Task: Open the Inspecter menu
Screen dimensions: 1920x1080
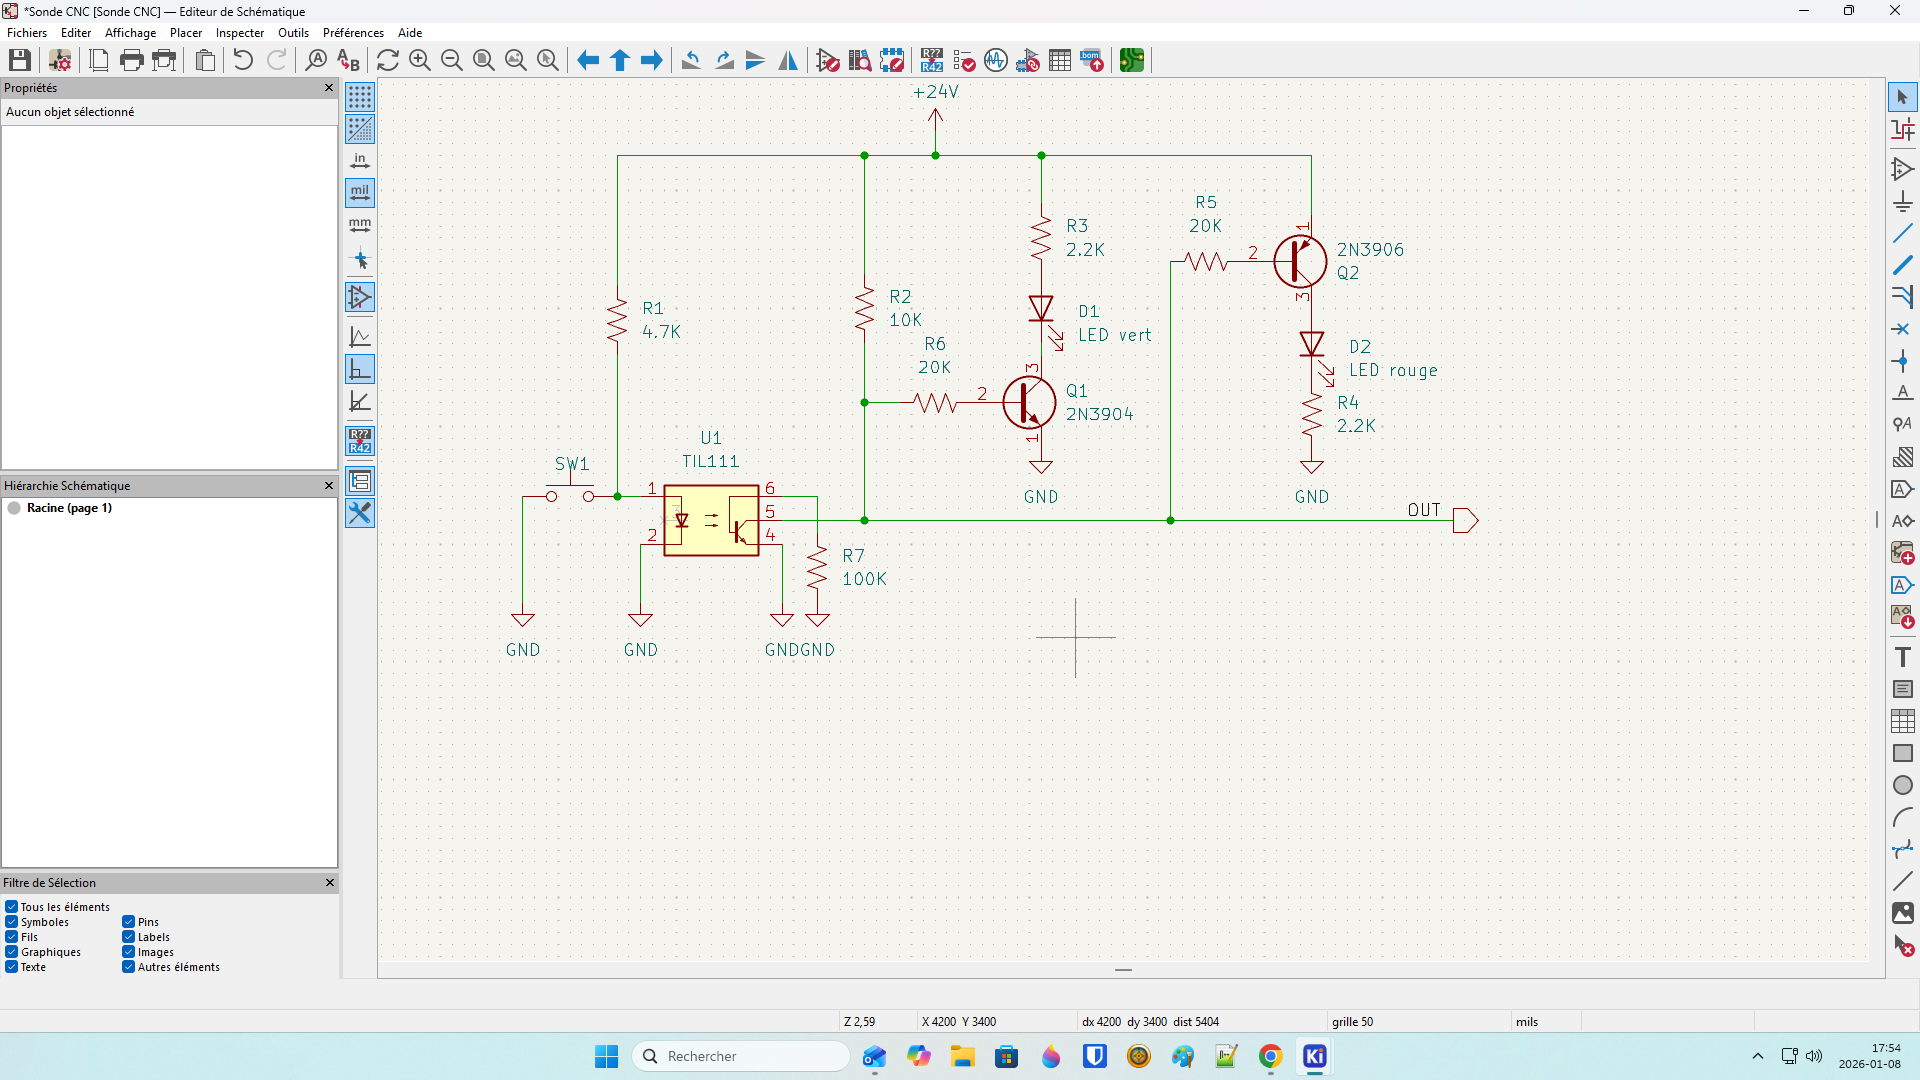Action: coord(240,33)
